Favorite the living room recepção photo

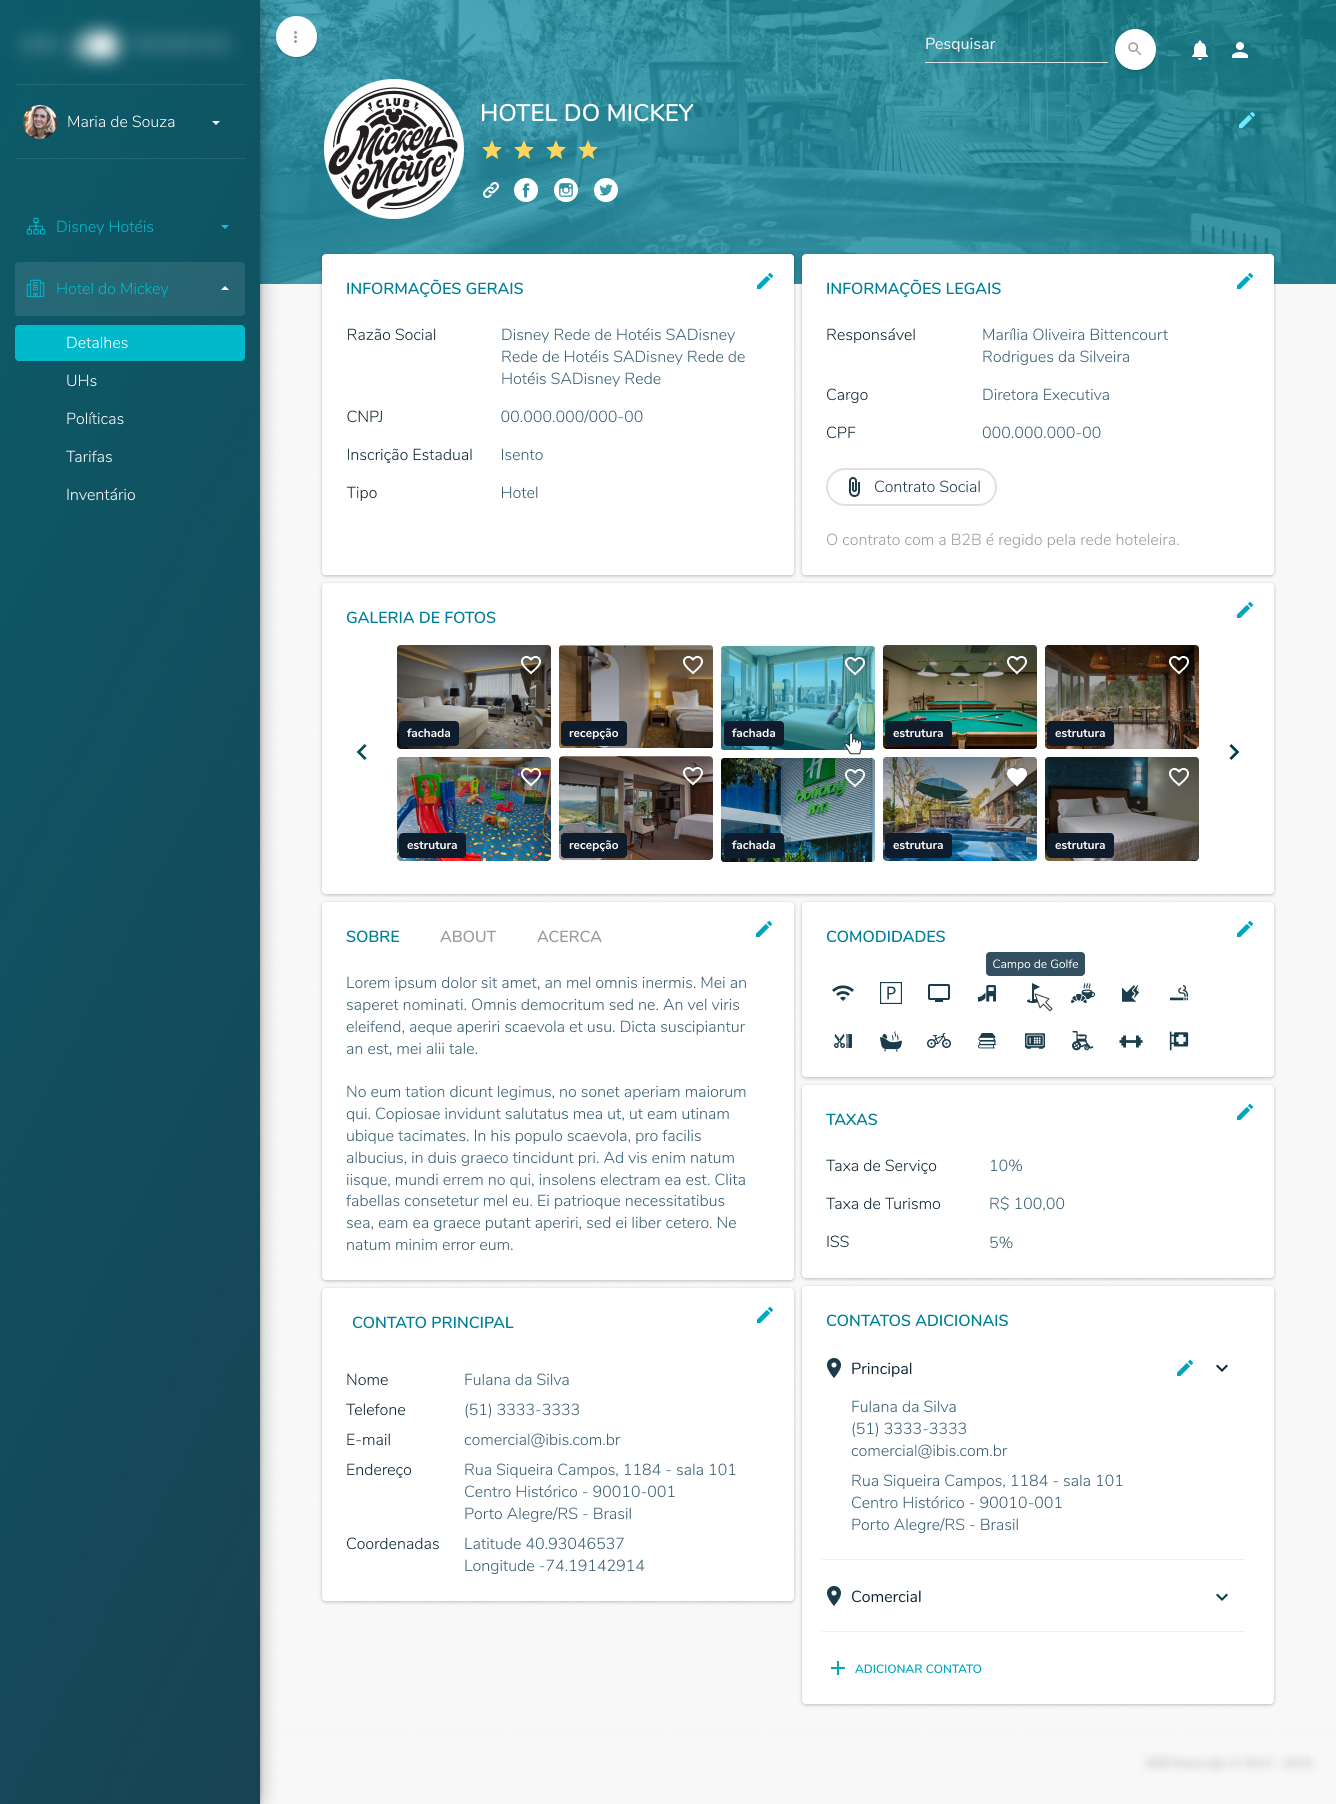[693, 777]
